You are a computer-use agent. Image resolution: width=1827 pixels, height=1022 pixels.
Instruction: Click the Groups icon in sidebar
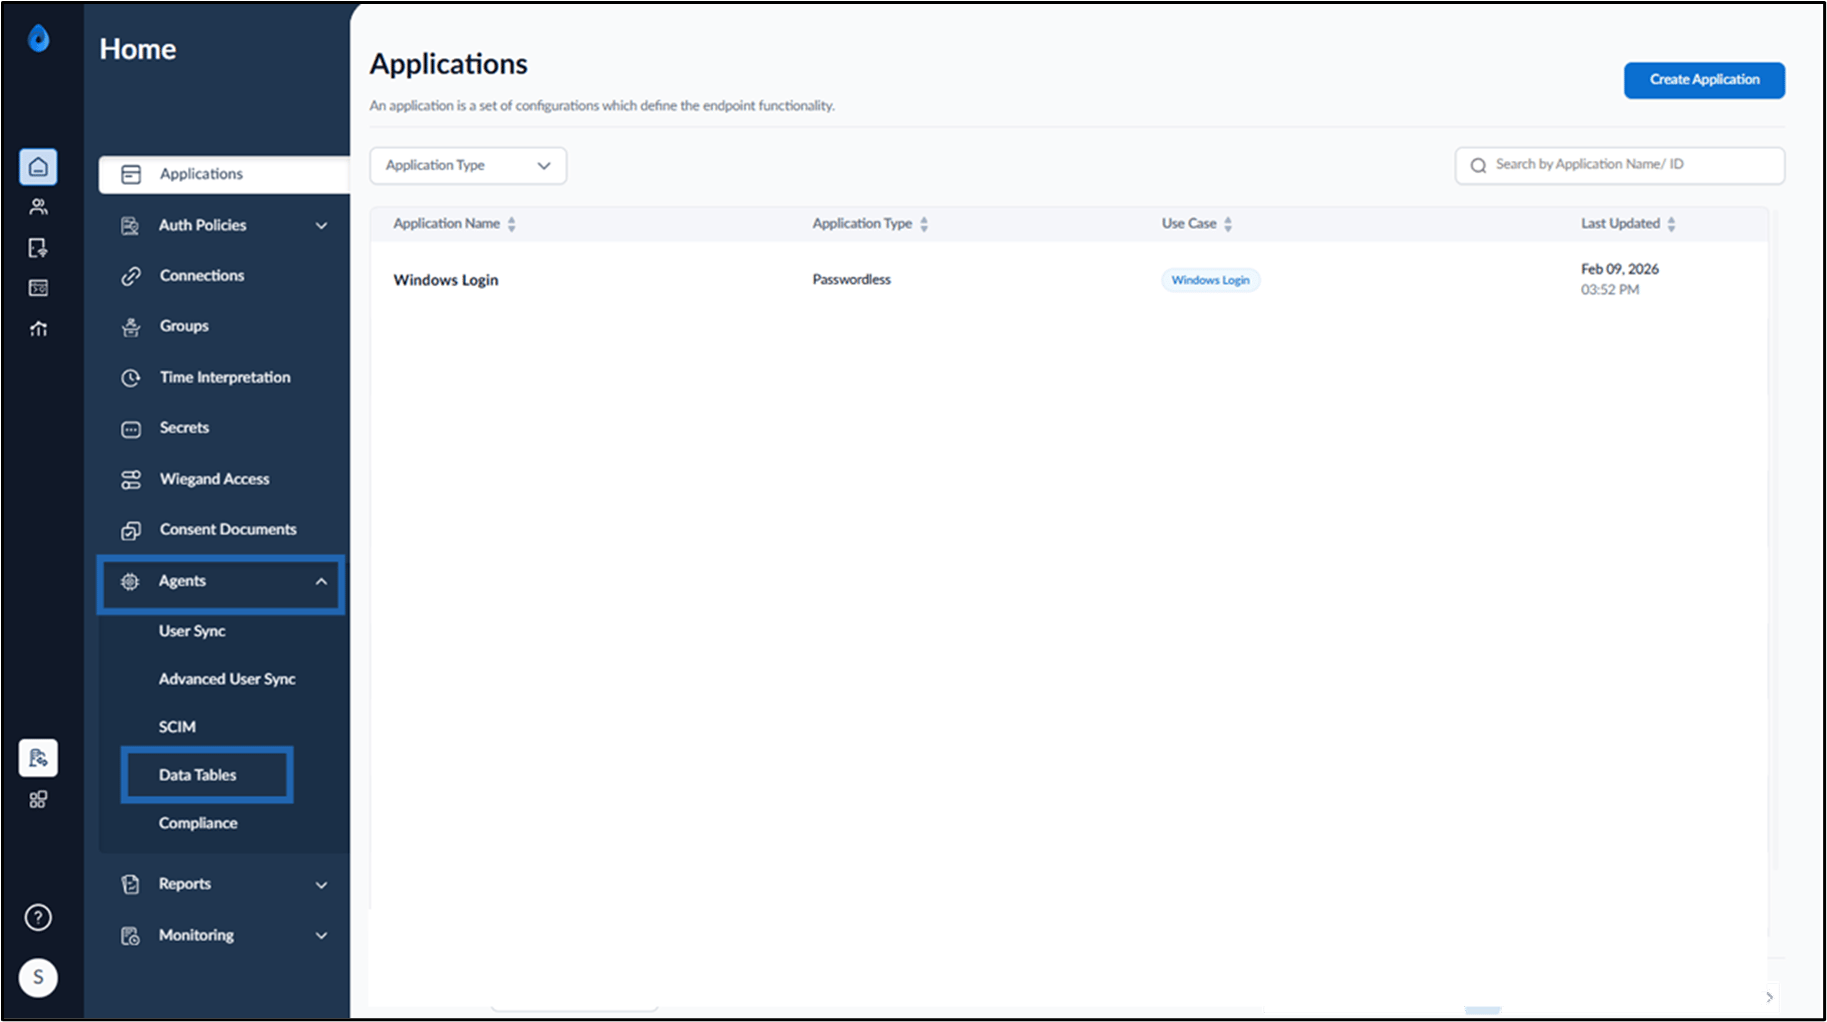(x=131, y=327)
